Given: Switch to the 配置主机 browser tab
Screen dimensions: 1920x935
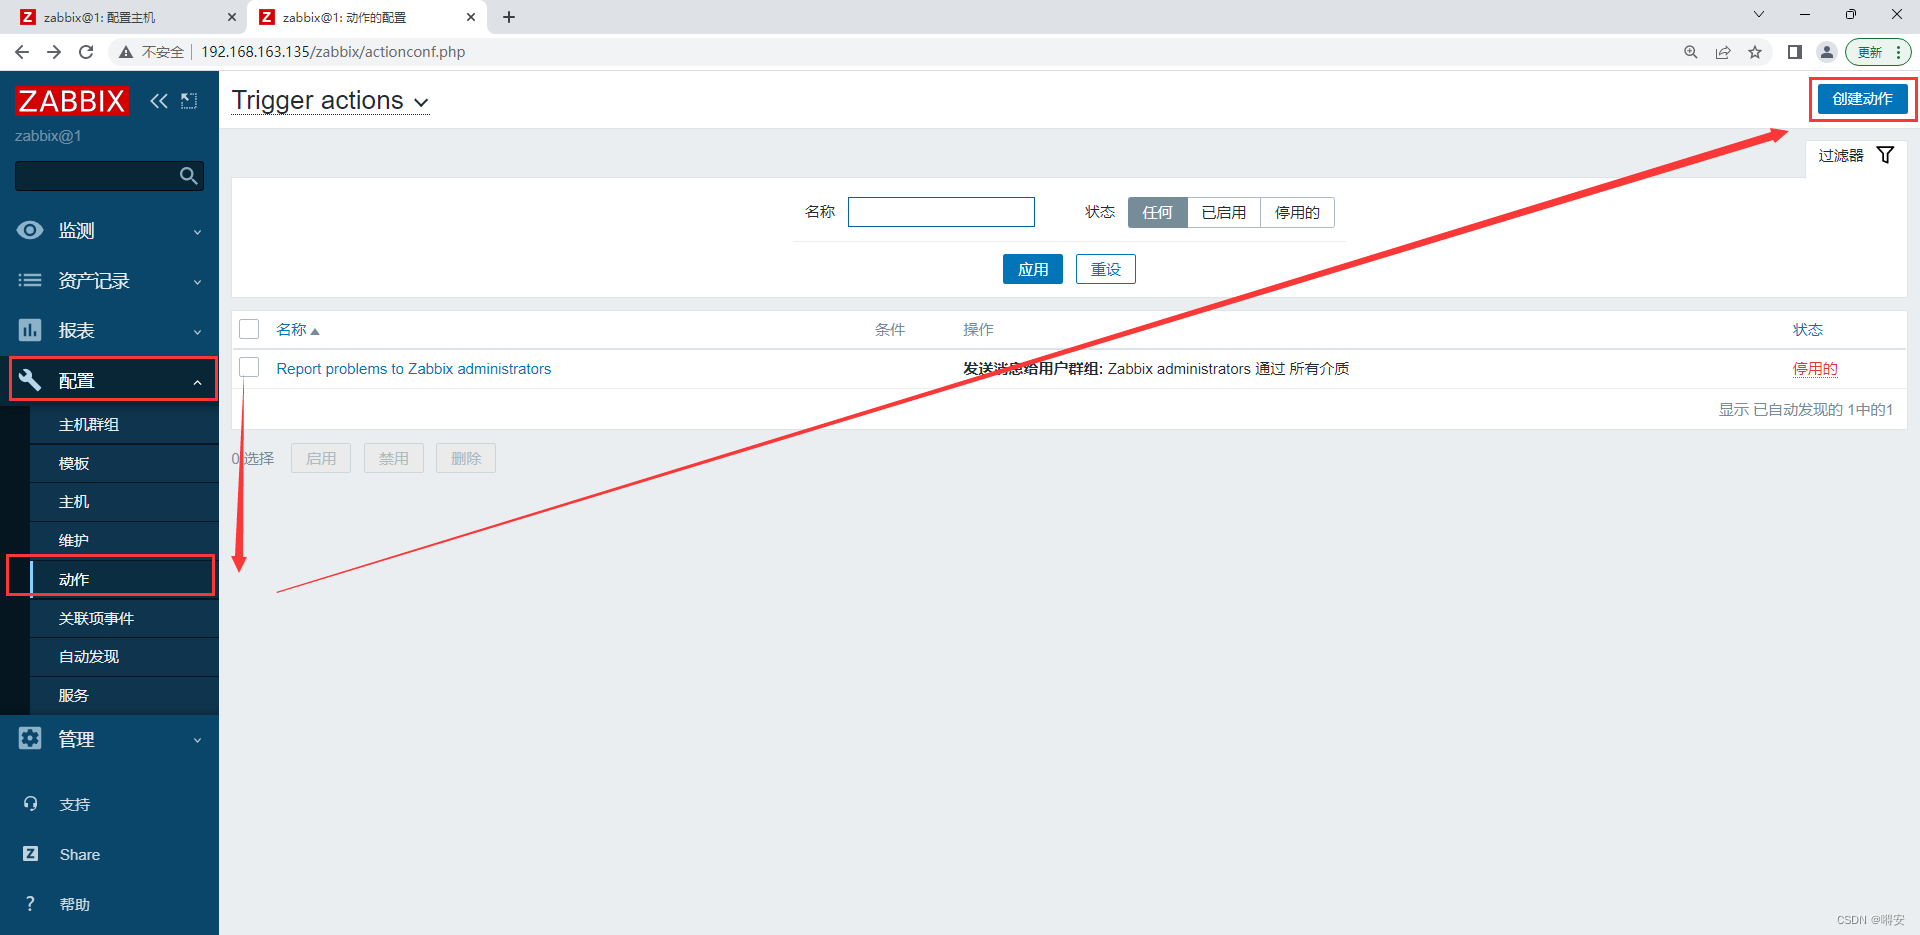Looking at the screenshot, I should [126, 17].
